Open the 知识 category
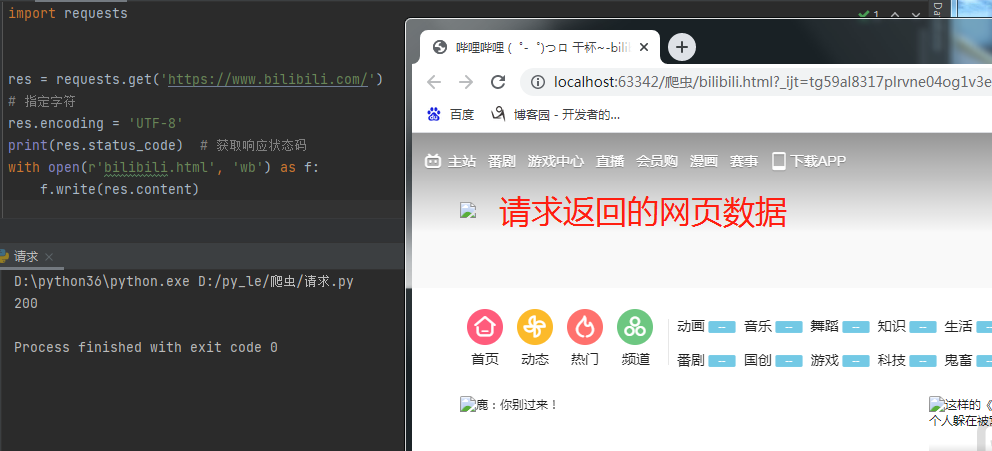This screenshot has width=992, height=451. coord(891,326)
